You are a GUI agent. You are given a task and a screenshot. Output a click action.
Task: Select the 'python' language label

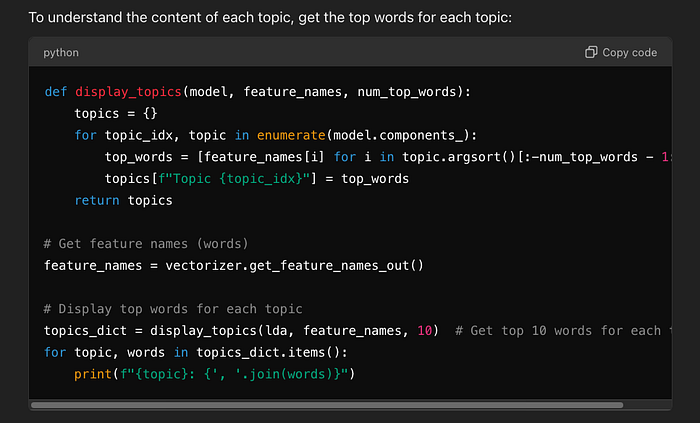point(61,53)
